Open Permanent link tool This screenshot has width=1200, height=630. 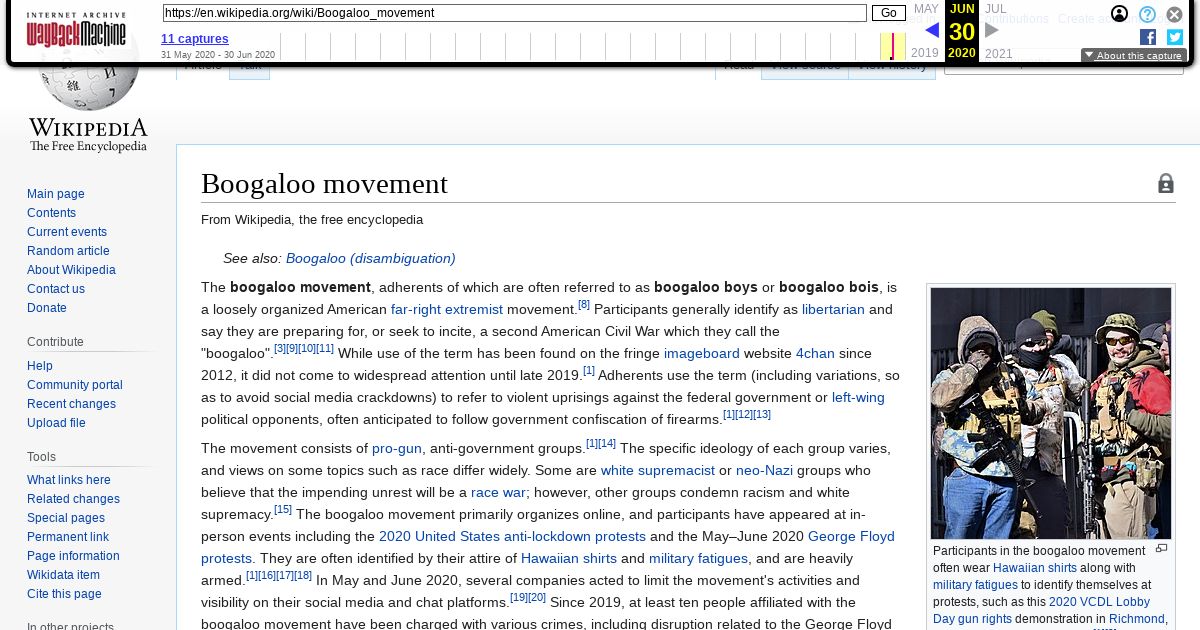(x=68, y=537)
